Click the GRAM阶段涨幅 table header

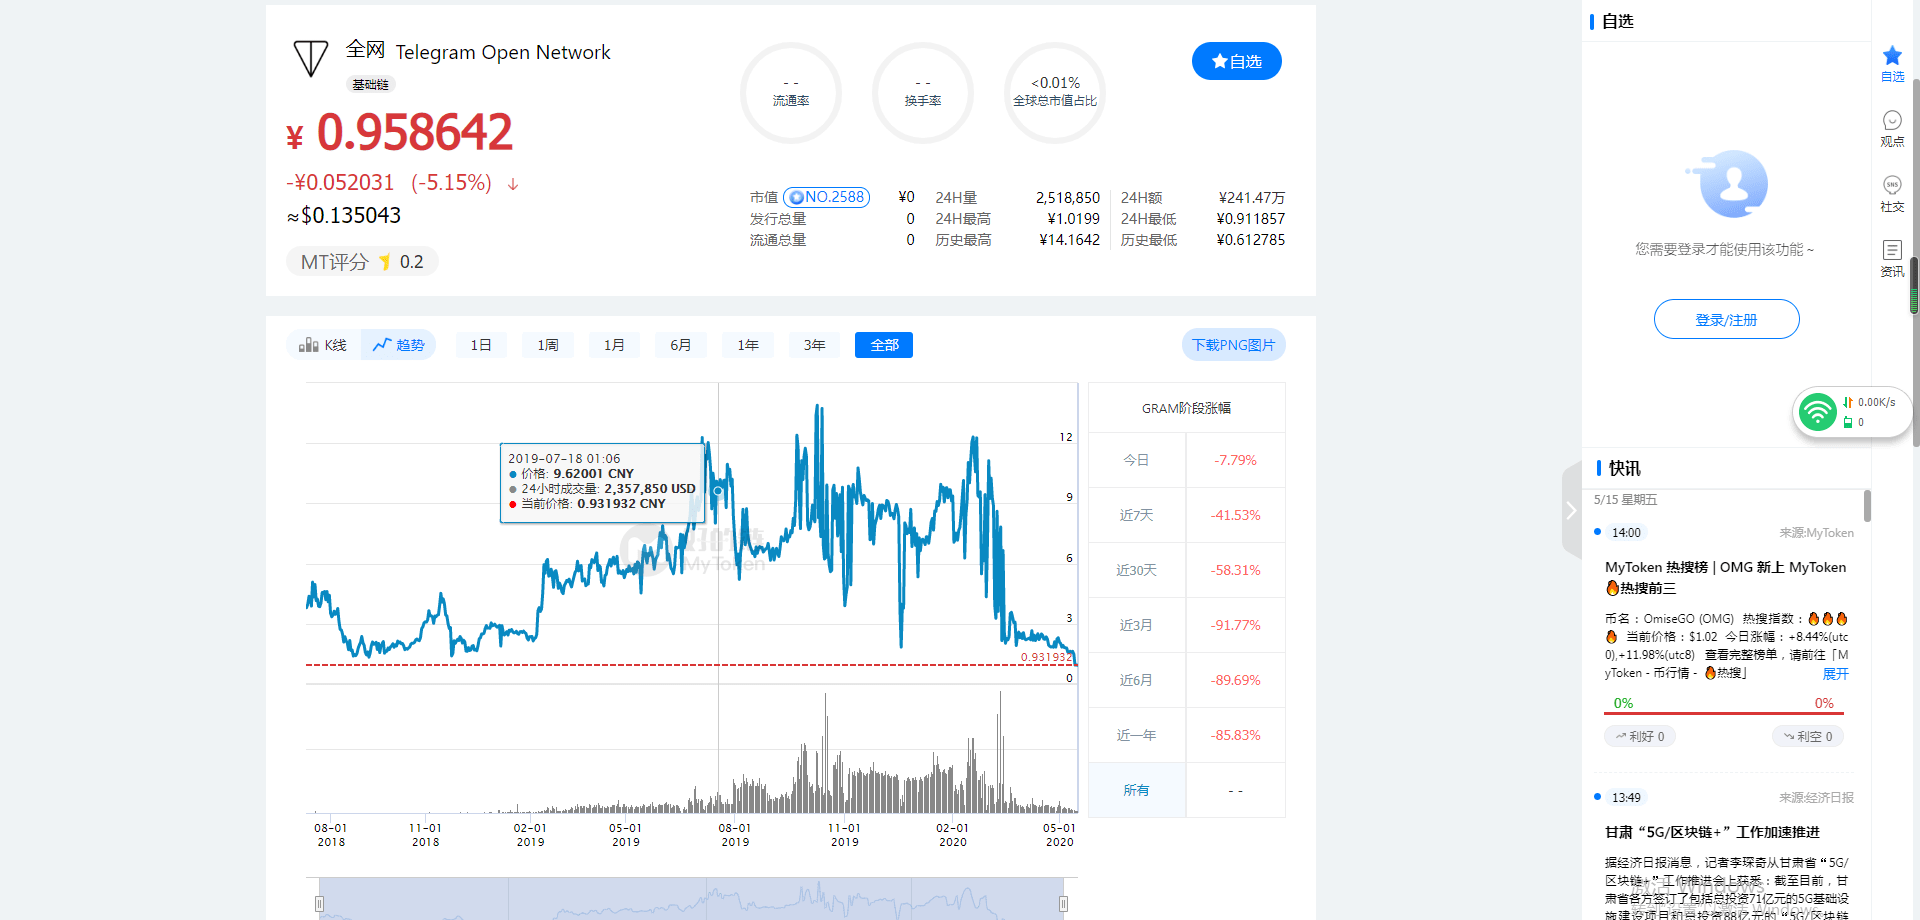click(x=1186, y=408)
